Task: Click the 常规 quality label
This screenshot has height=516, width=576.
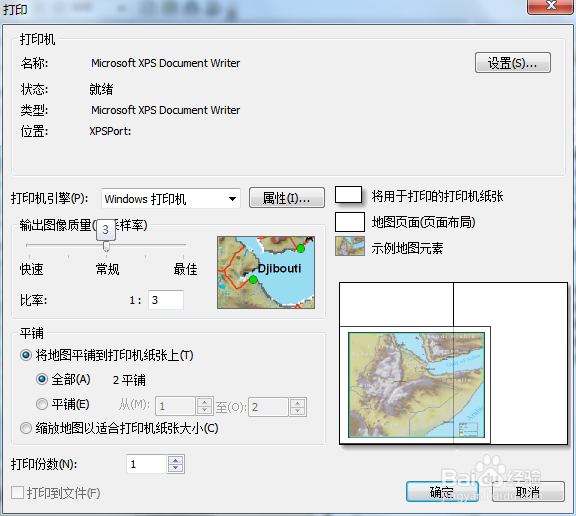Action: 108,269
